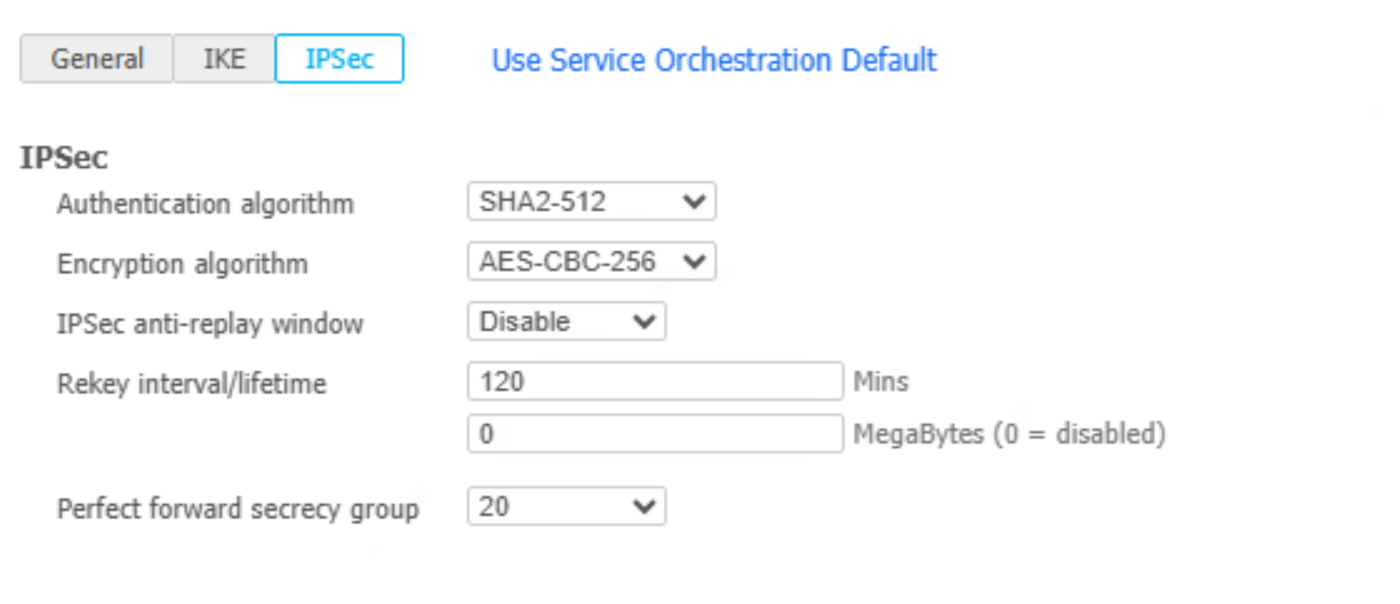
Task: Click Use Service Orchestration Default link
Action: click(714, 60)
